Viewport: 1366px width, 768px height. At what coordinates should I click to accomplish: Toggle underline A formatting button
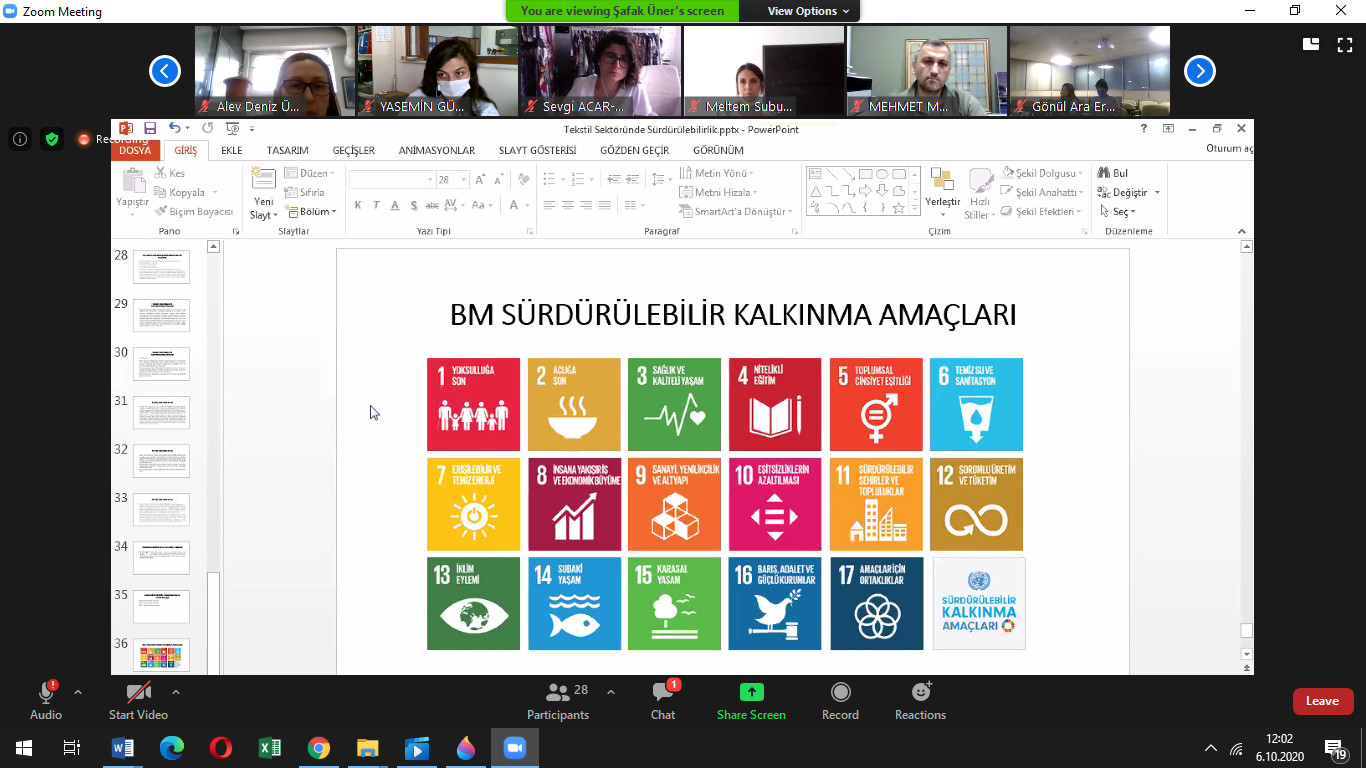tap(396, 205)
